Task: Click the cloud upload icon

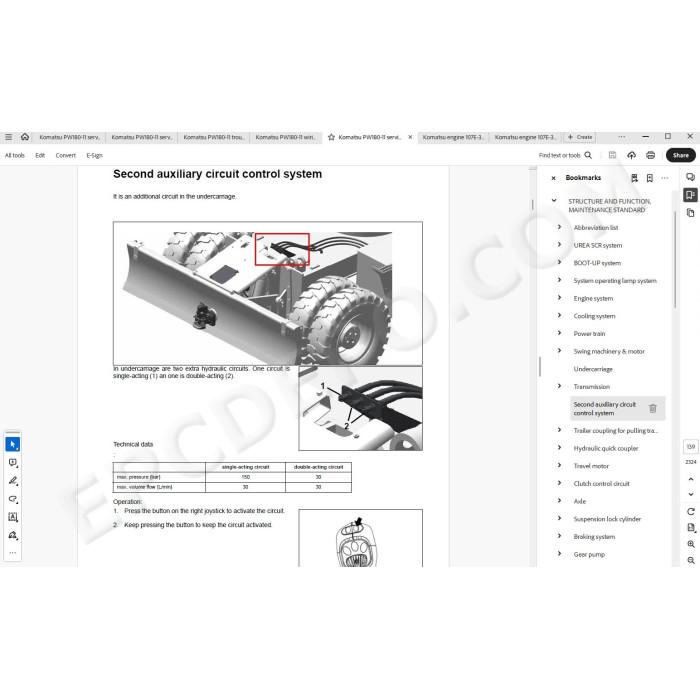Action: [x=631, y=155]
